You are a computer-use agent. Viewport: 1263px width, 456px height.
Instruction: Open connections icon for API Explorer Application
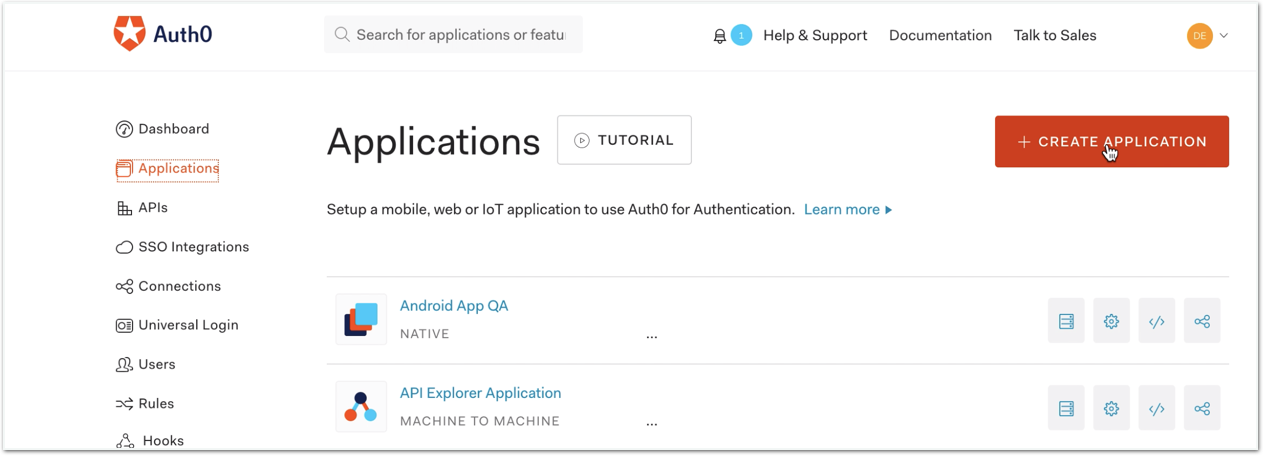1202,408
